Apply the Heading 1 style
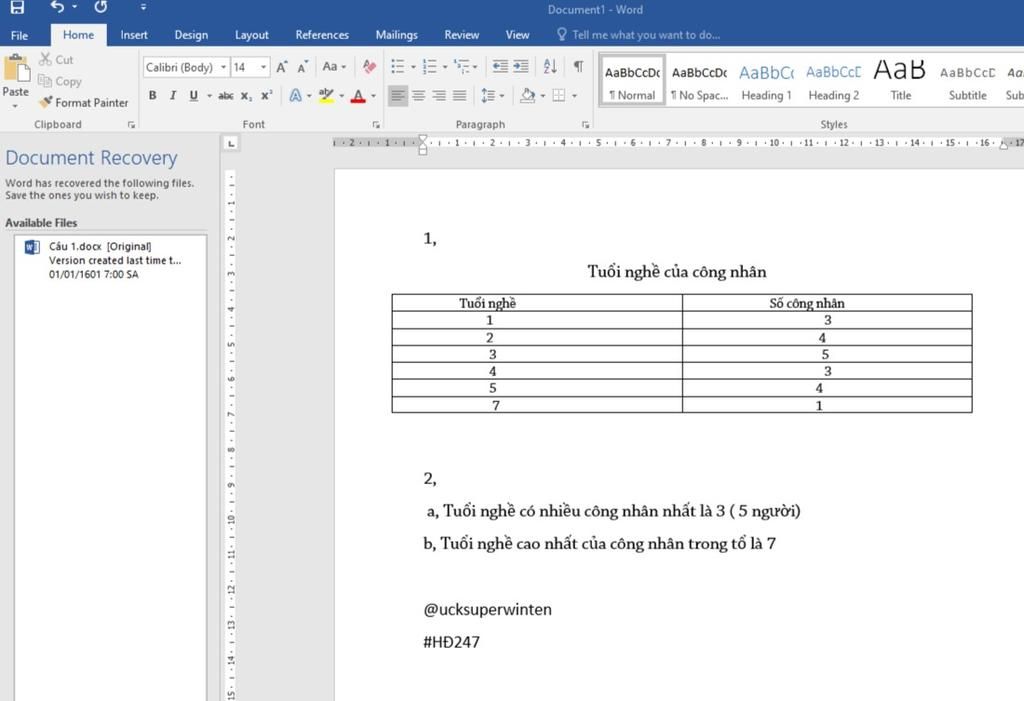The width and height of the screenshot is (1024, 701). pos(767,81)
